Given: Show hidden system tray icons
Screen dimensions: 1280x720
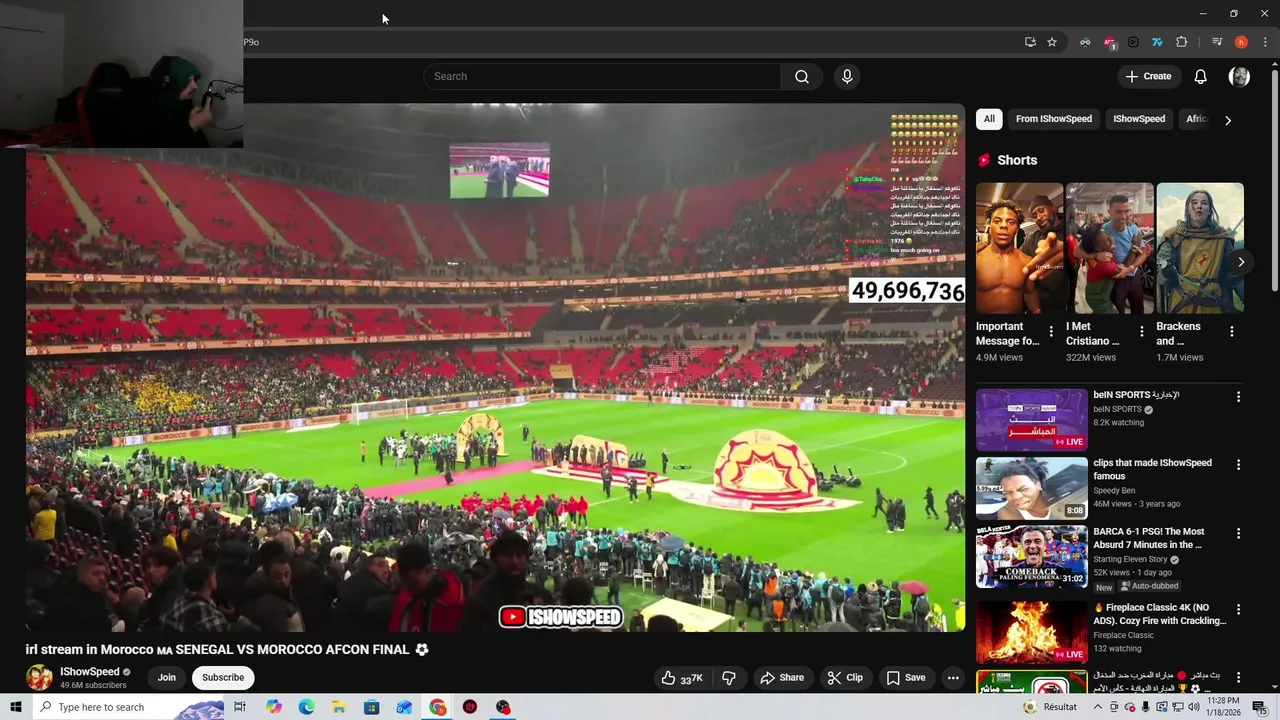Looking at the screenshot, I should click(x=1097, y=707).
